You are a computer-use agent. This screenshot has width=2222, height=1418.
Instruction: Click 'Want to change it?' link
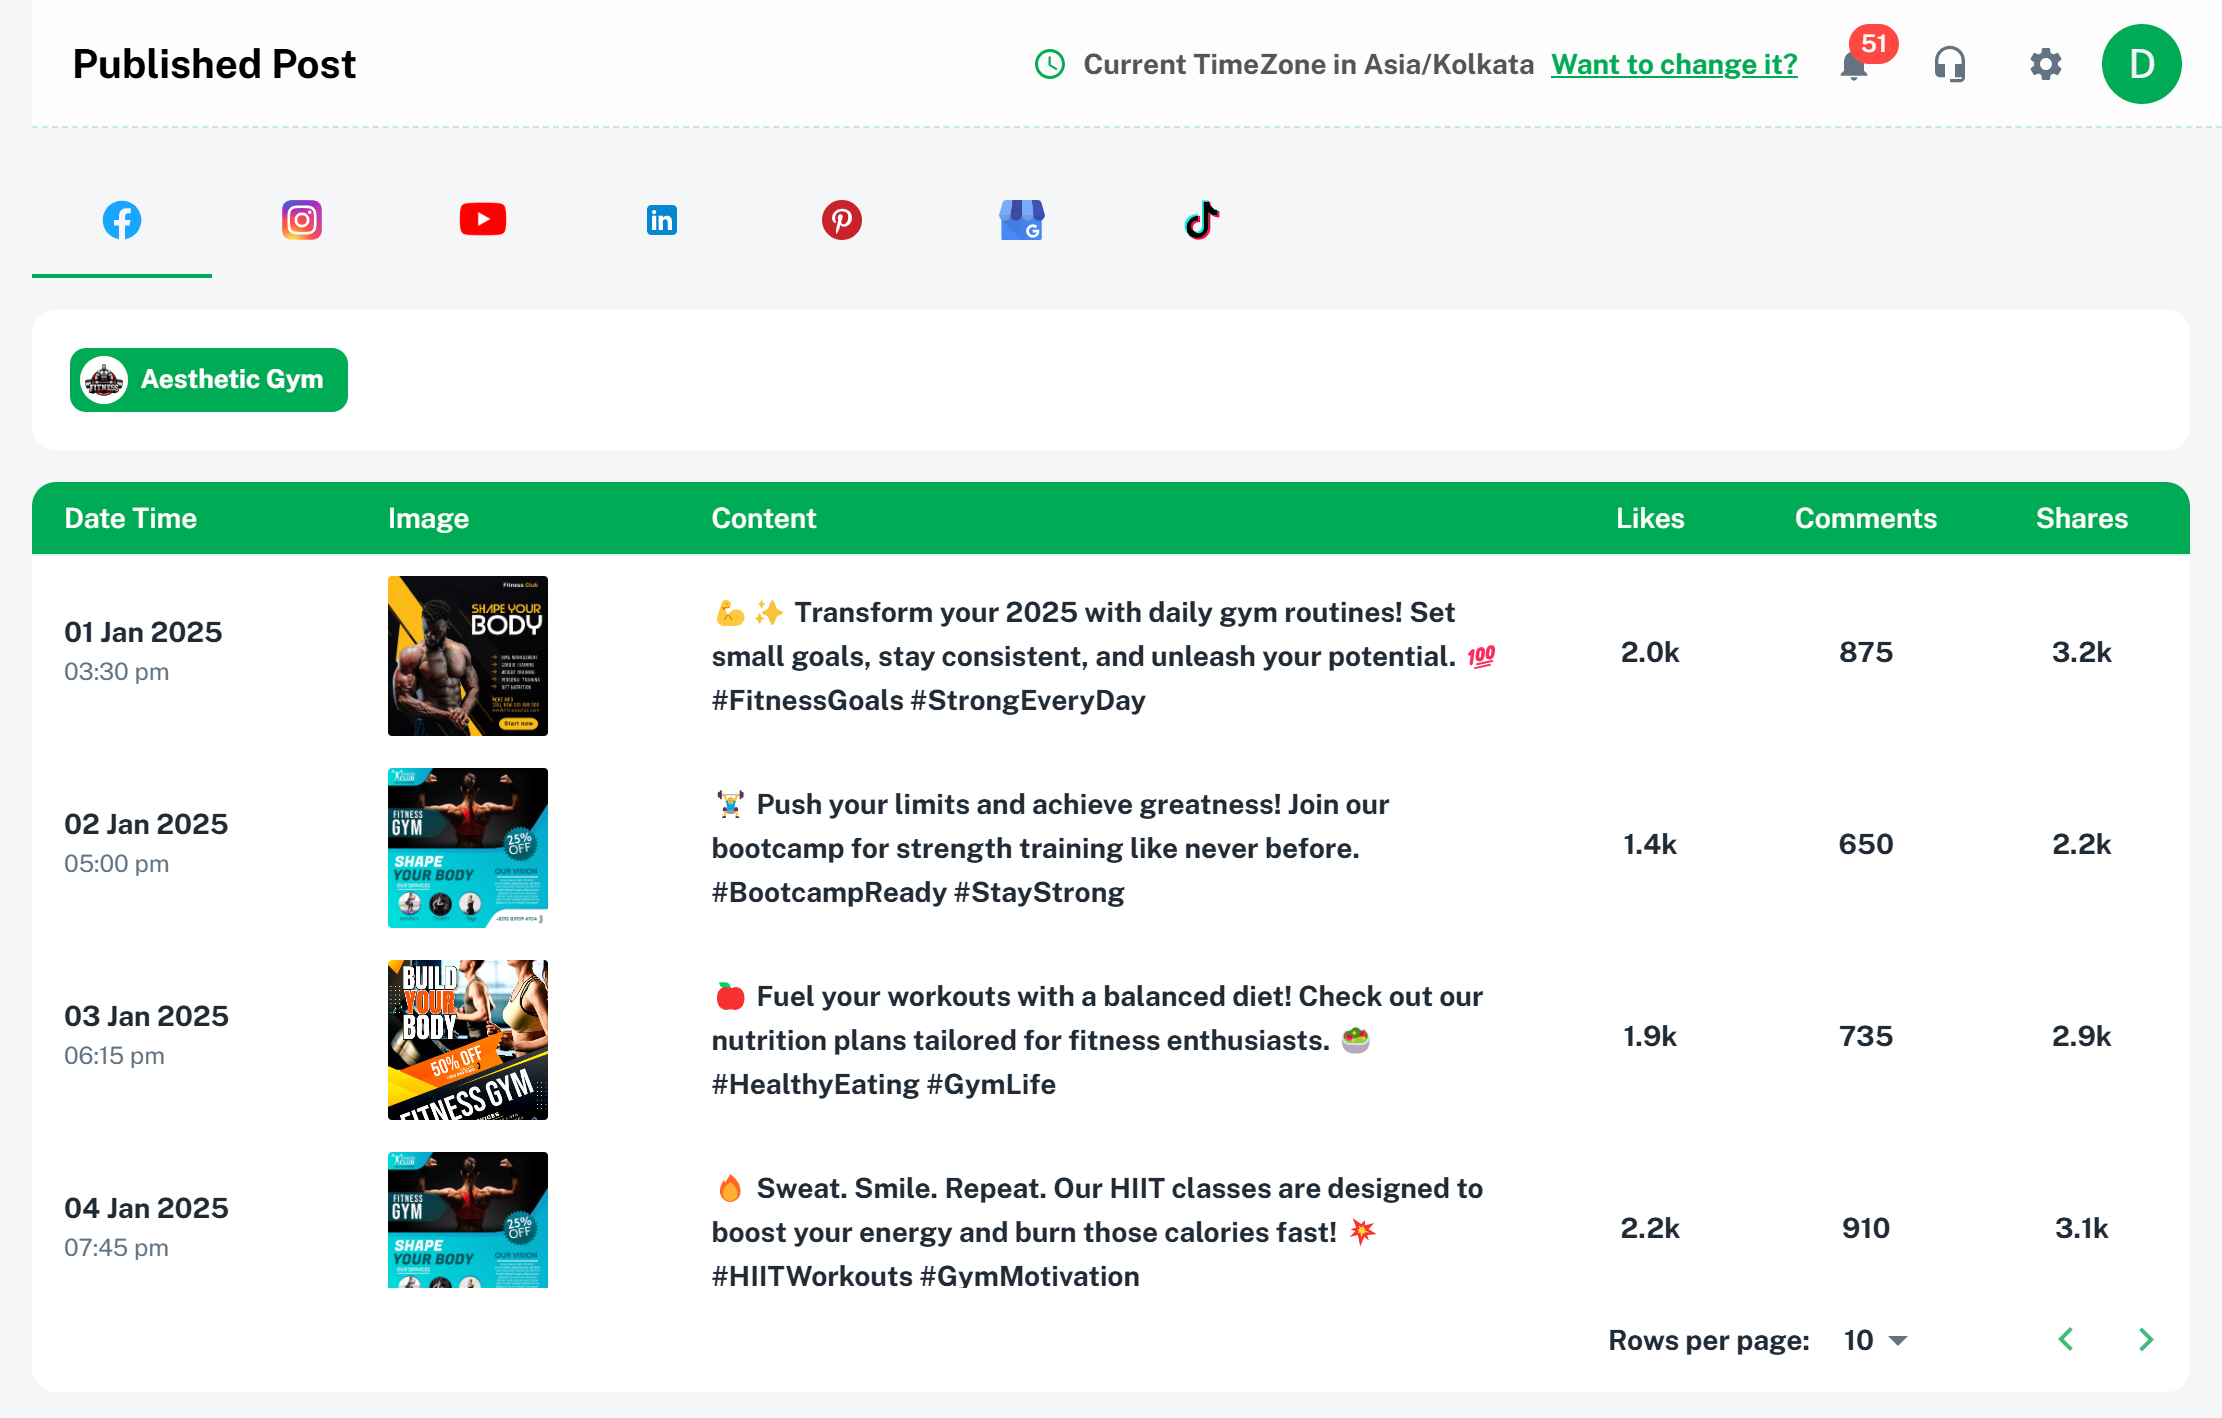(x=1674, y=65)
